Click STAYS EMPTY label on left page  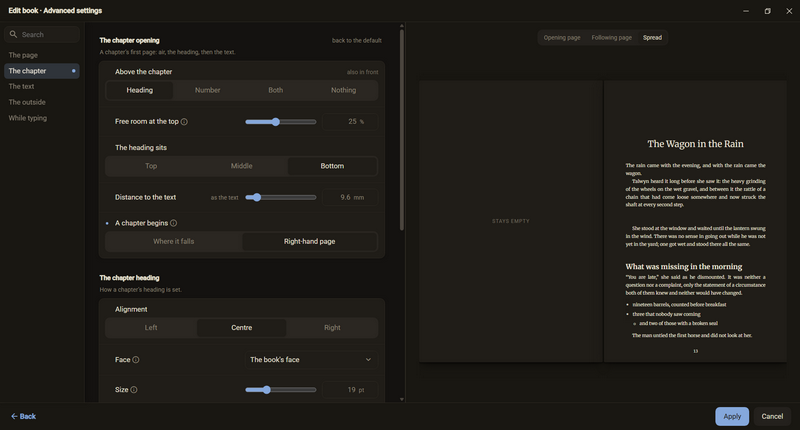(511, 221)
